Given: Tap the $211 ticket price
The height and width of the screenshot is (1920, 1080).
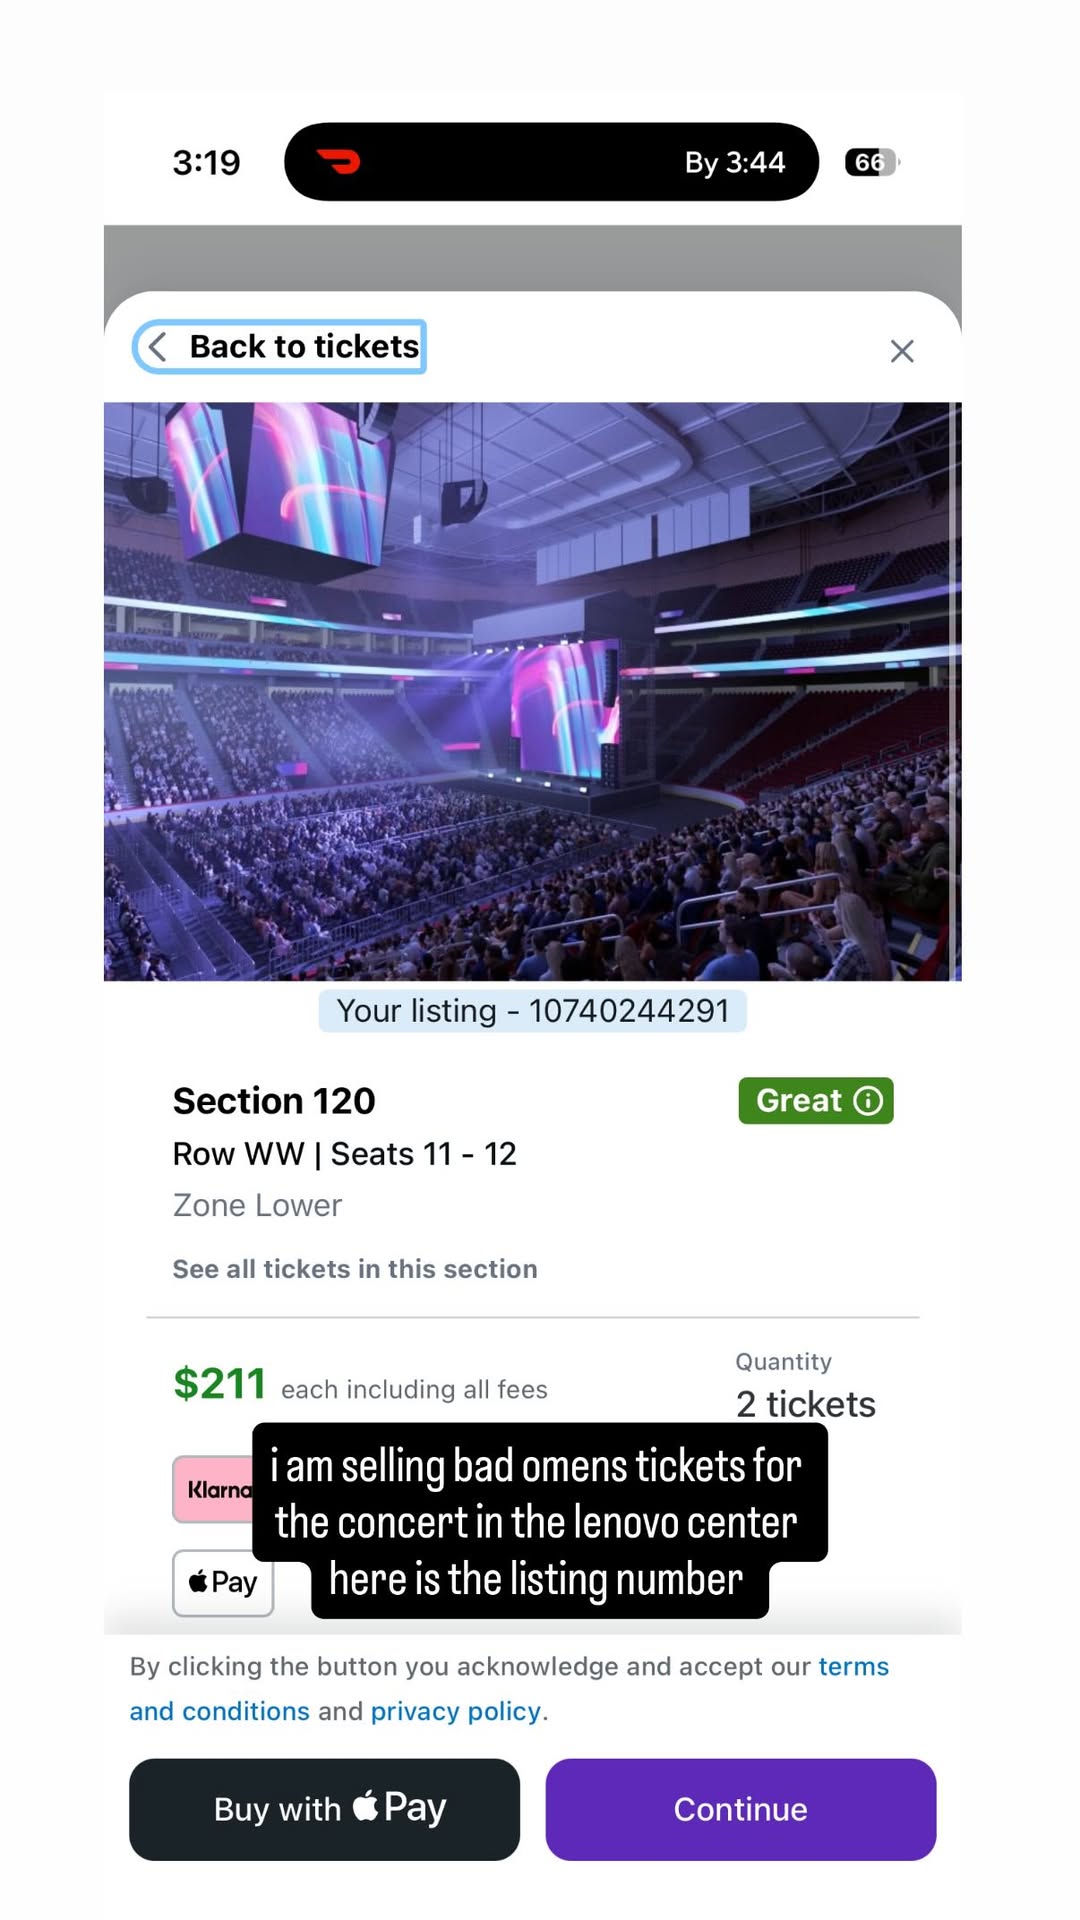Looking at the screenshot, I should coord(219,1384).
